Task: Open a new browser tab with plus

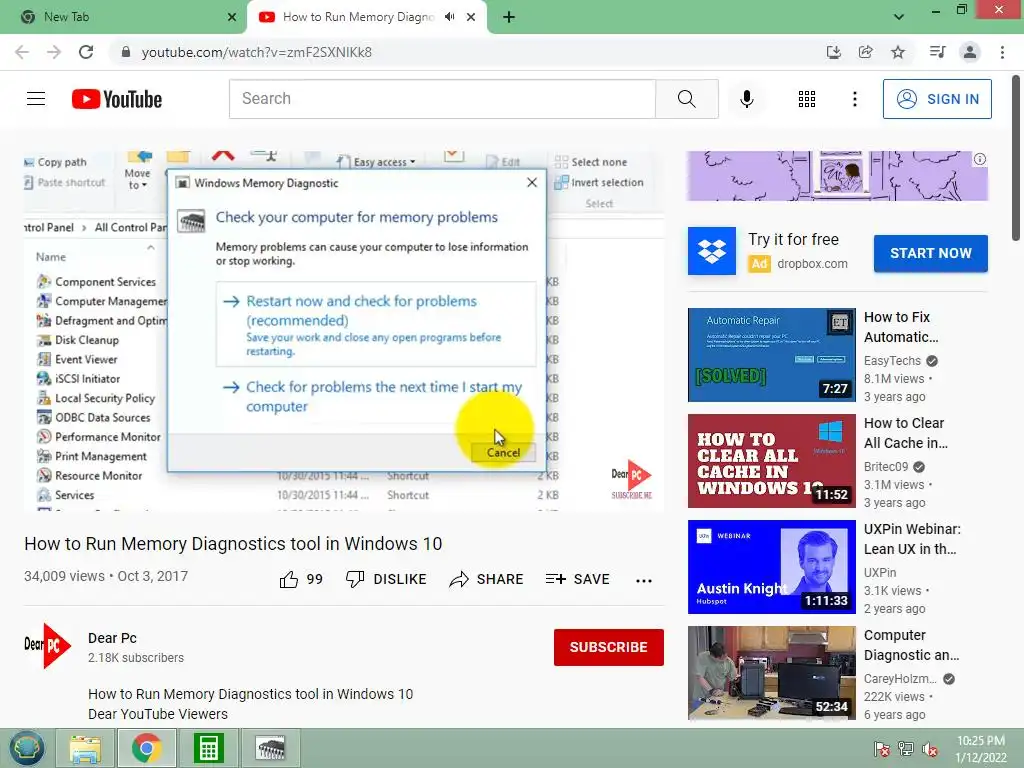Action: click(x=509, y=17)
